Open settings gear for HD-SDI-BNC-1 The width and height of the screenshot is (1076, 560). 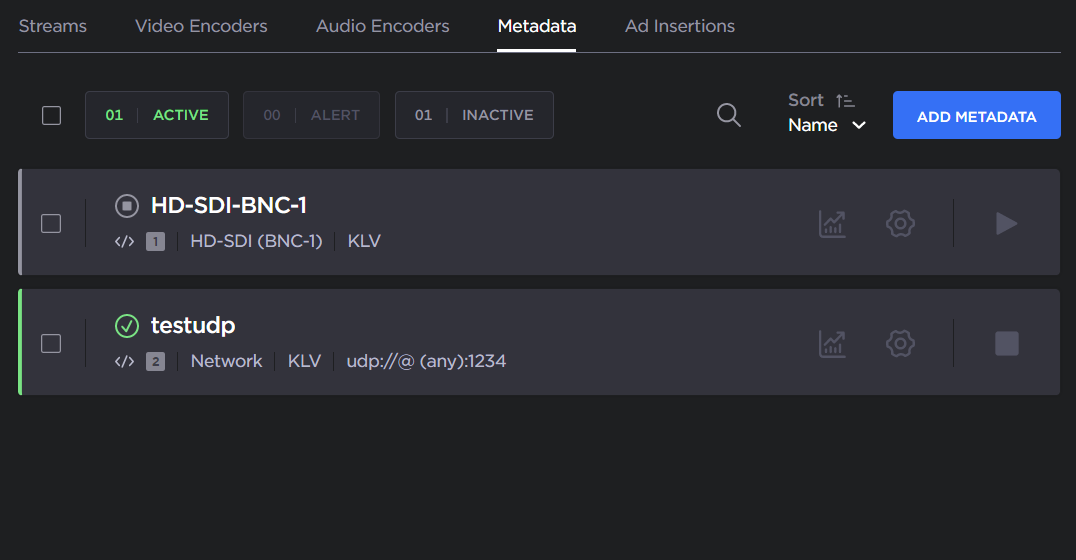click(x=901, y=223)
